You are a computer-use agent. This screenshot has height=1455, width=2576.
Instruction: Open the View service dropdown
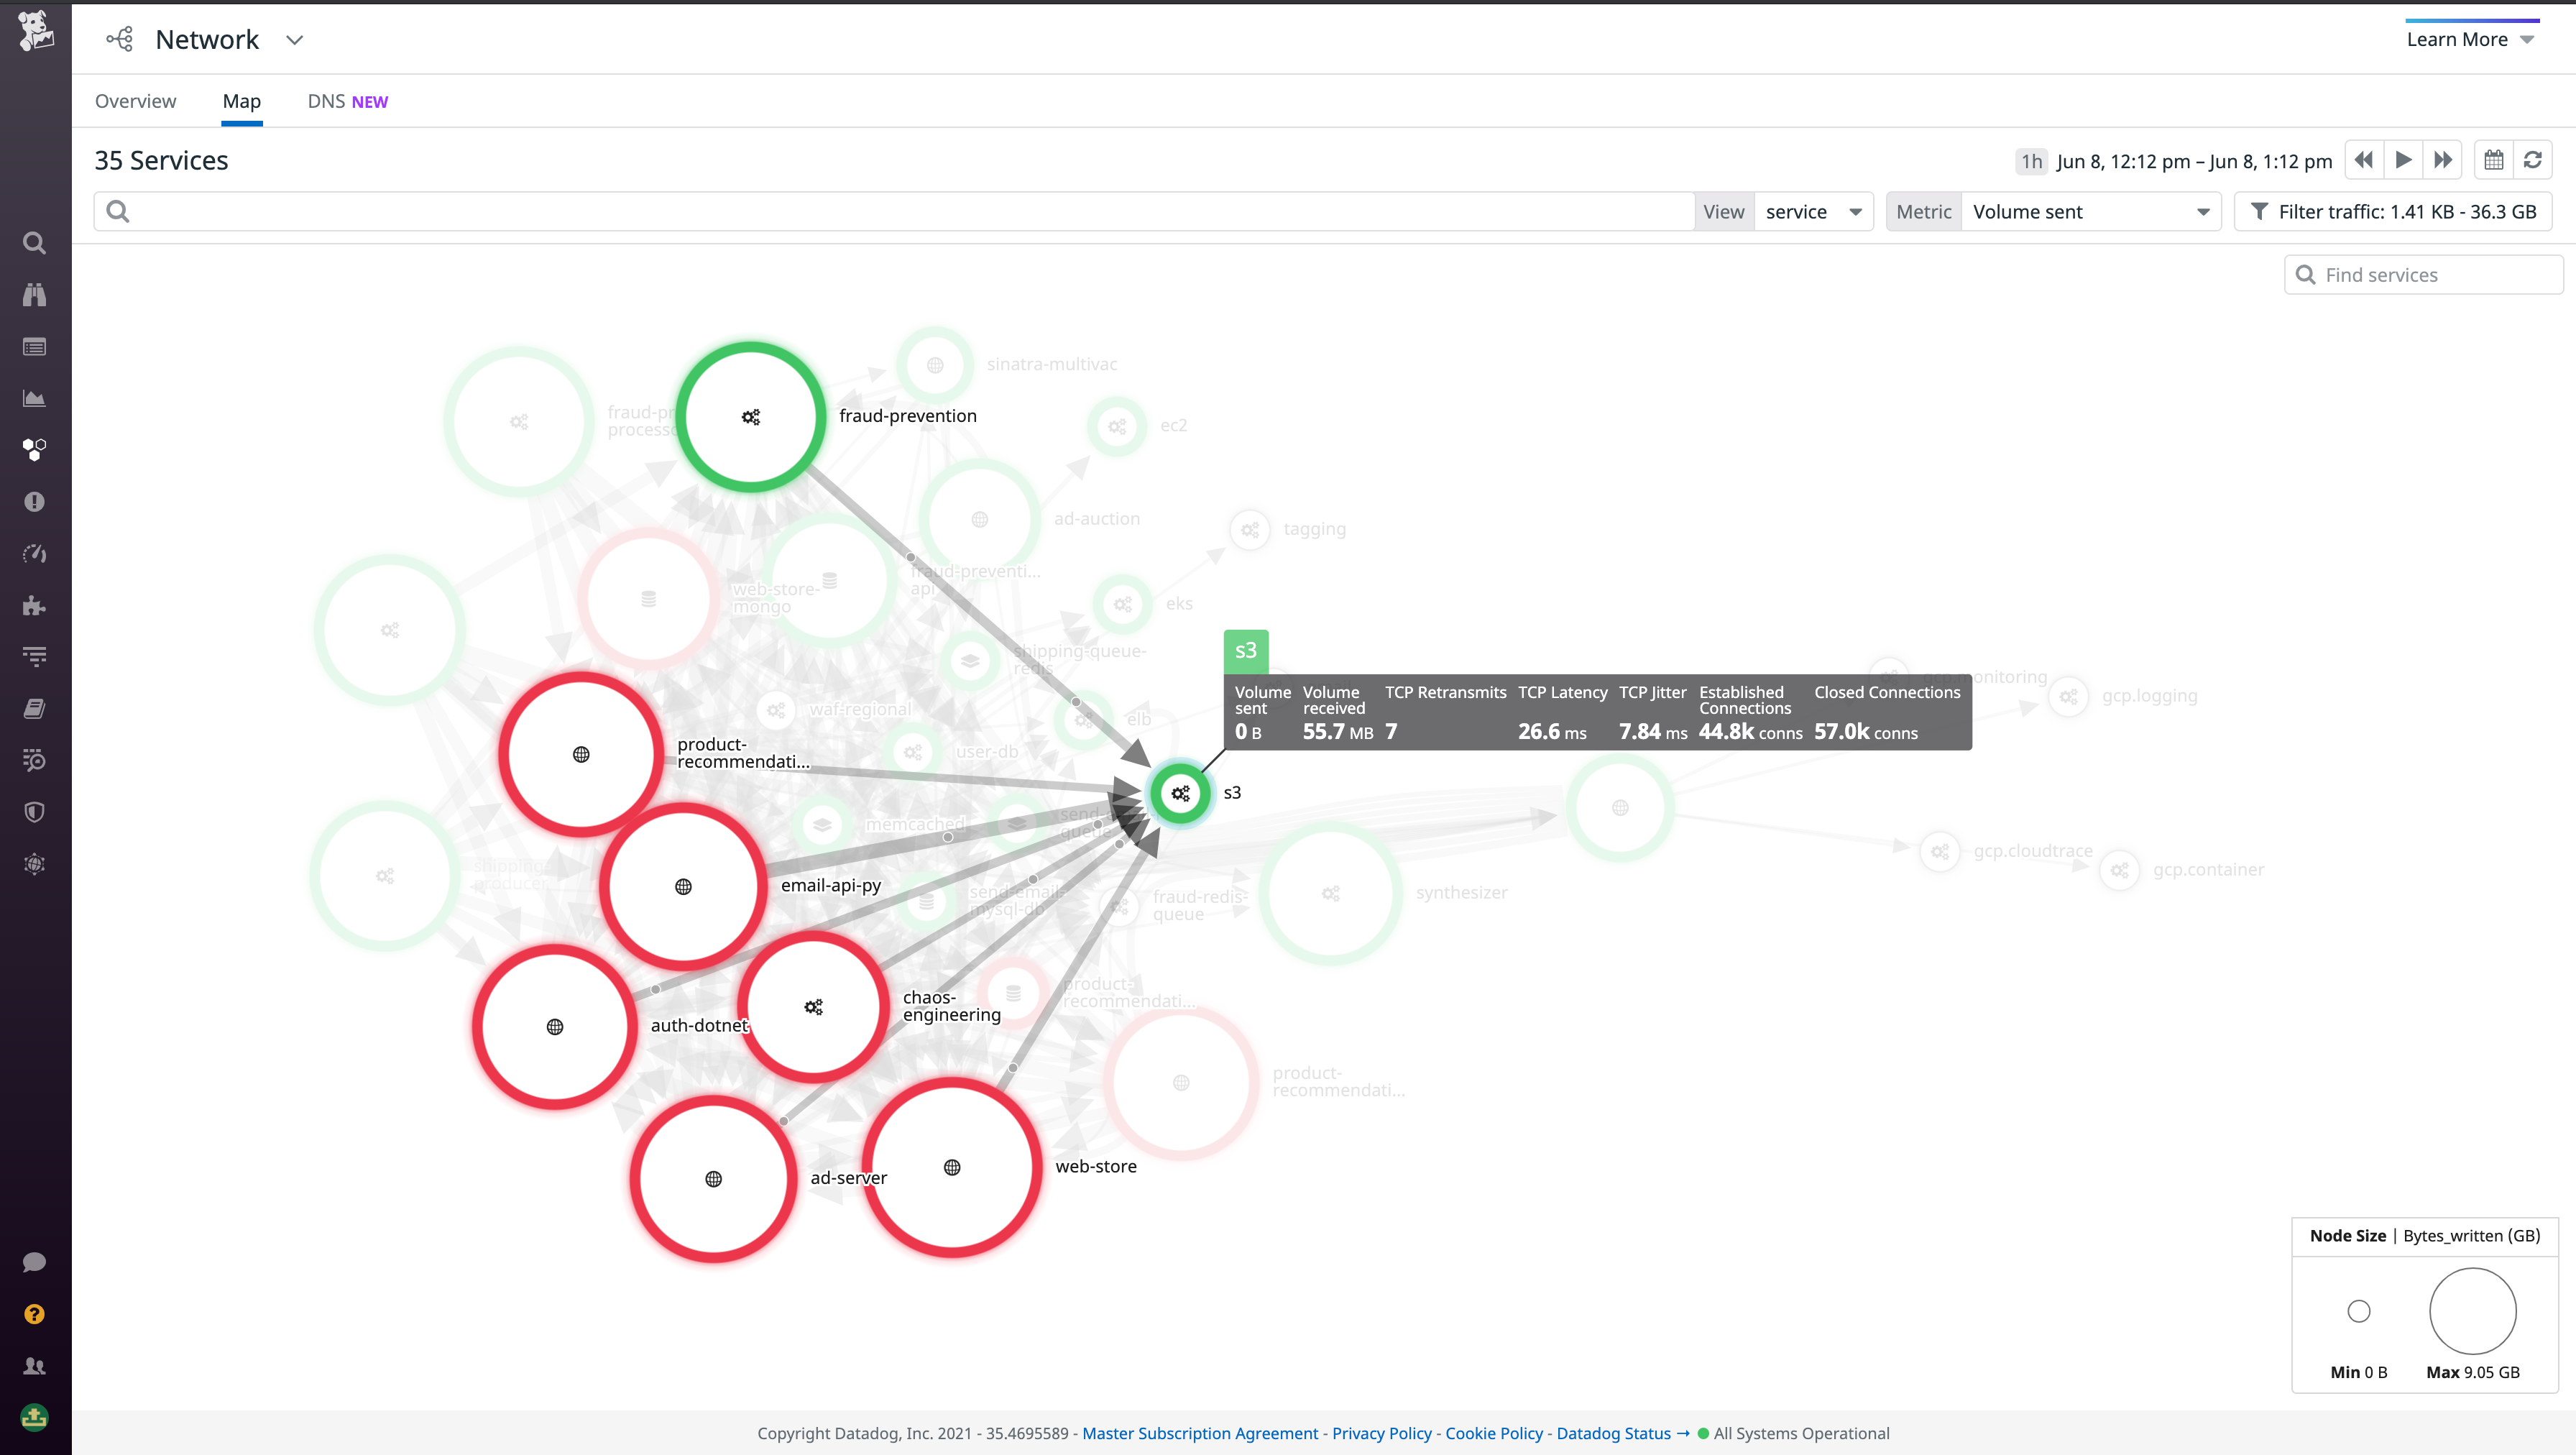(1813, 211)
